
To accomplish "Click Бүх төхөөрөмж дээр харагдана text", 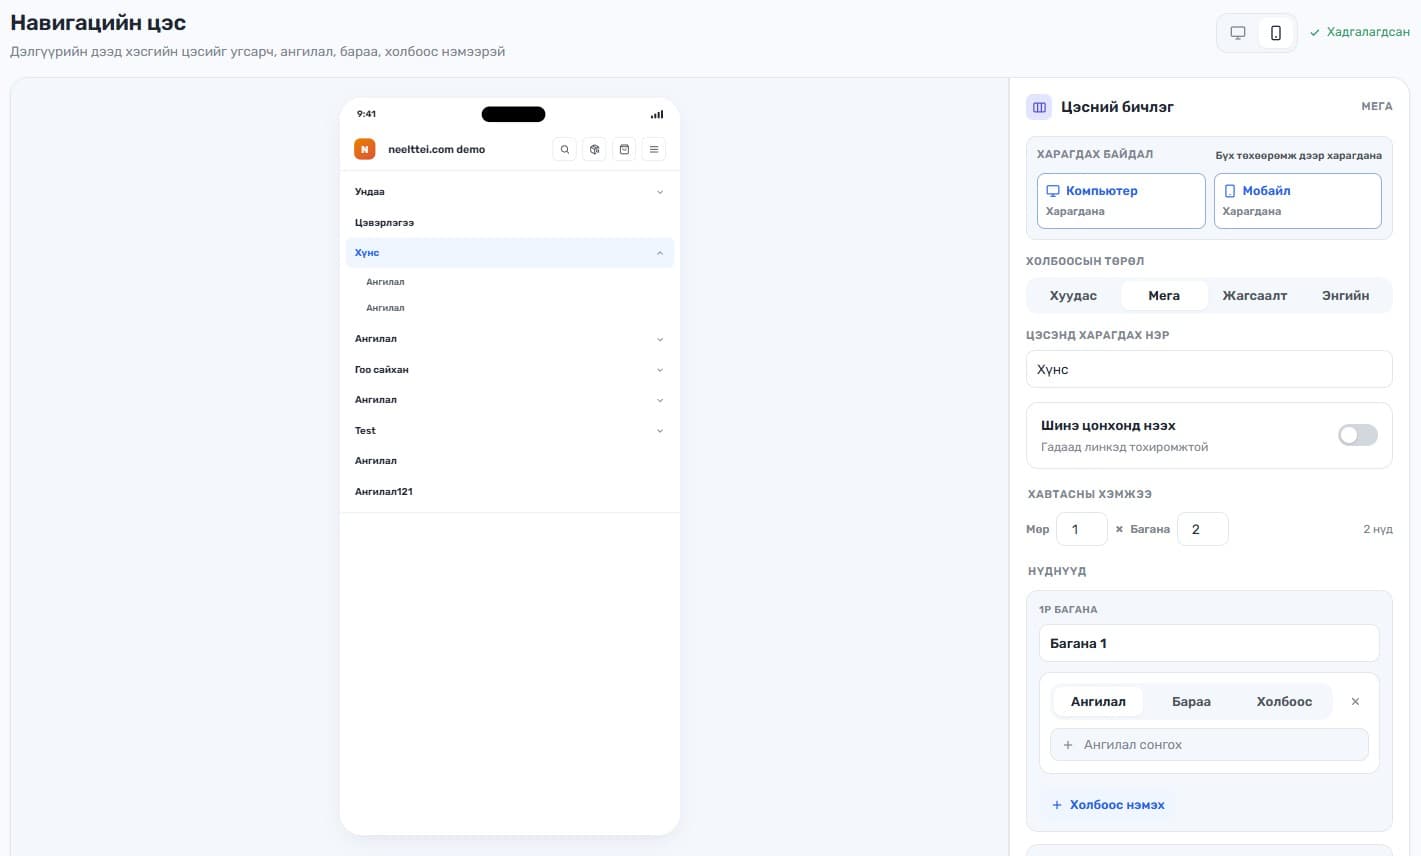I will point(1298,155).
